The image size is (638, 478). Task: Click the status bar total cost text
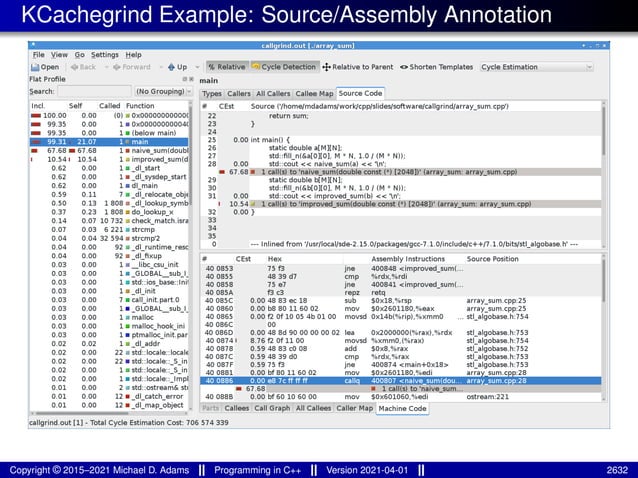pyautogui.click(x=129, y=423)
